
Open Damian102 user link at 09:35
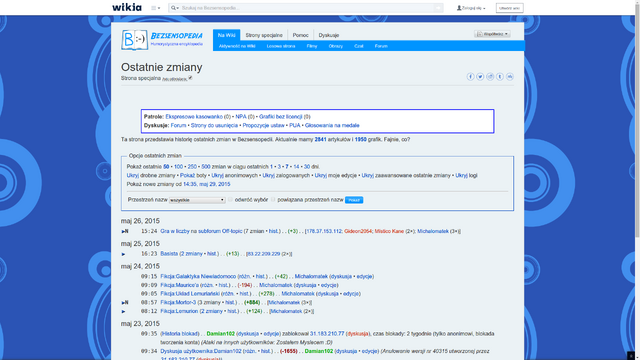220,333
